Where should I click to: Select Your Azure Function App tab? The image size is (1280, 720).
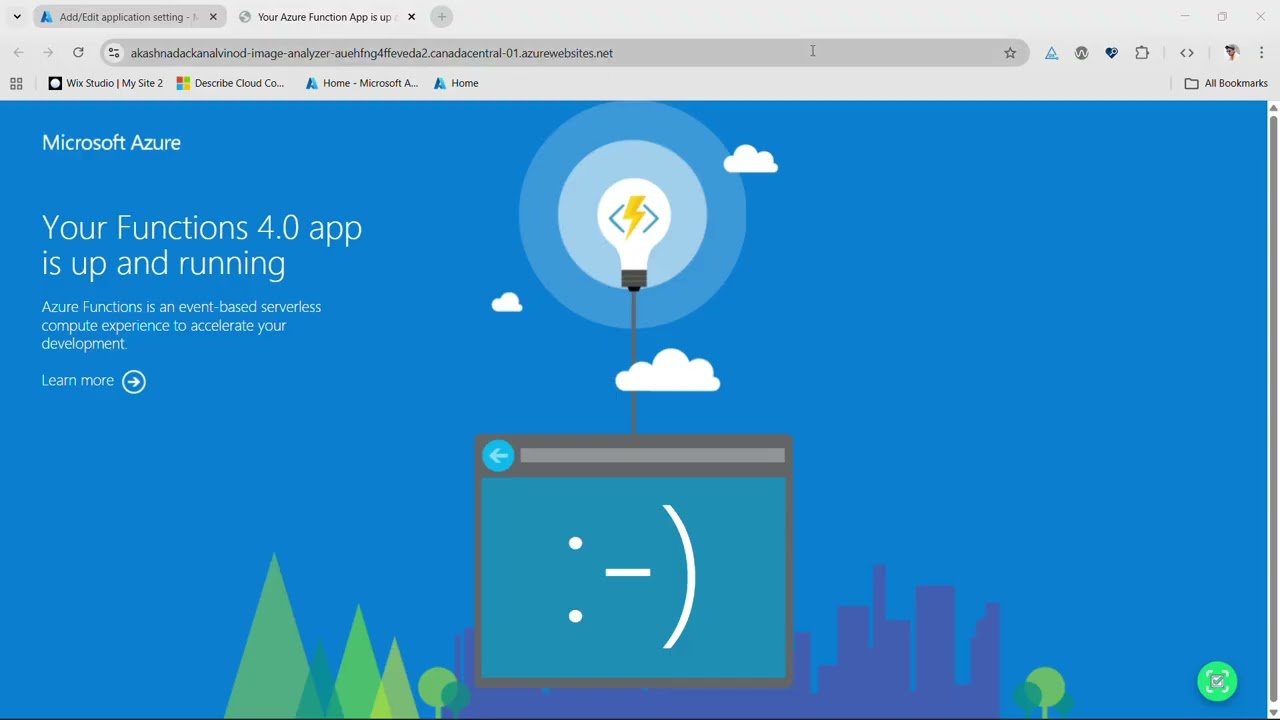327,17
